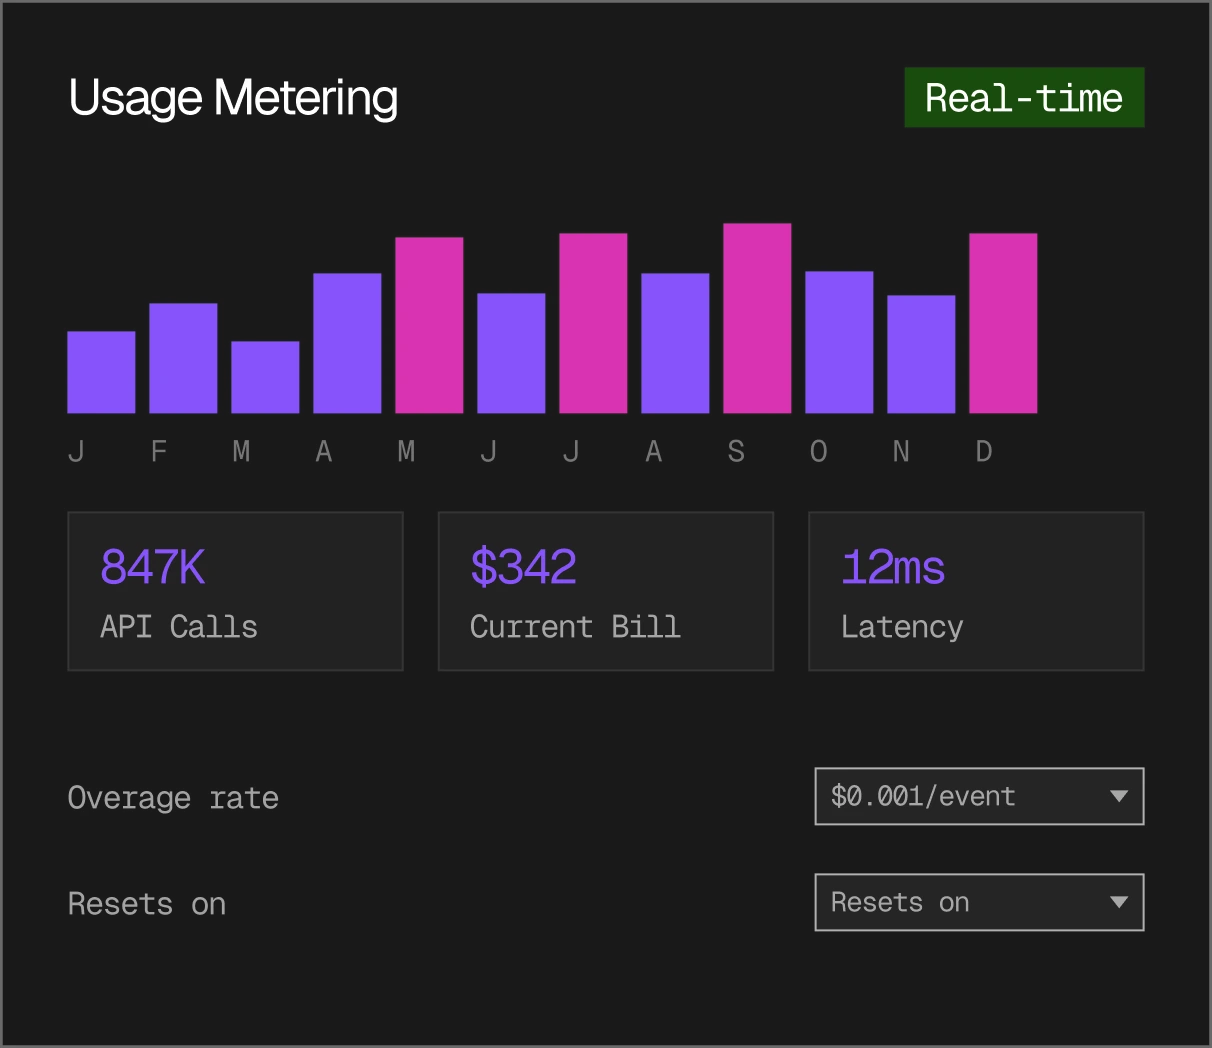This screenshot has height=1048, width=1212.
Task: Click the tallest bar for September
Action: 757,318
